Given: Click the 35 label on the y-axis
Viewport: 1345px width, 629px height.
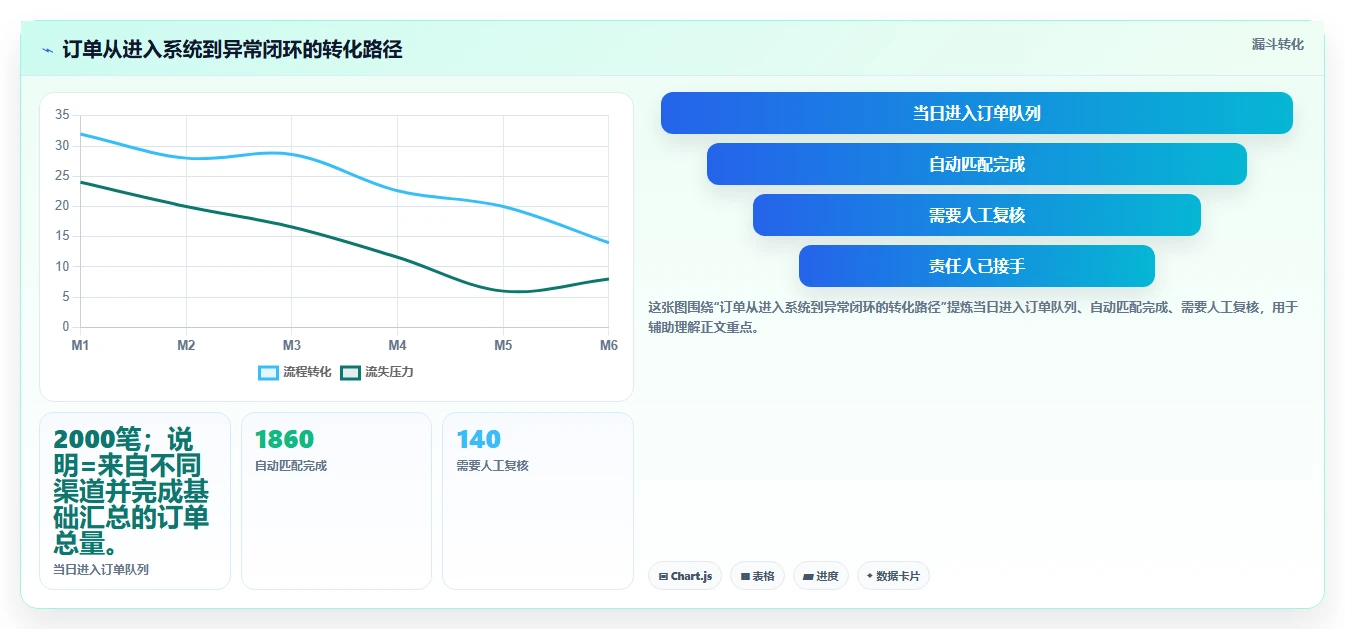Looking at the screenshot, I should (x=62, y=115).
